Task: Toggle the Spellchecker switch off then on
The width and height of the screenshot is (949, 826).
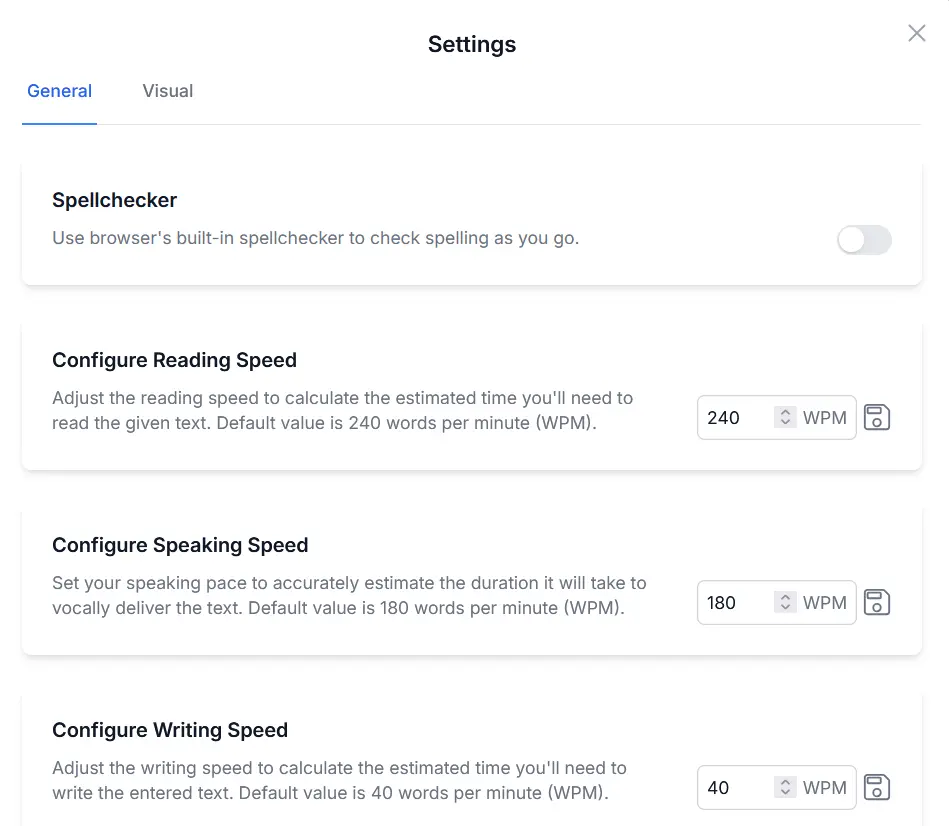Action: [x=864, y=240]
